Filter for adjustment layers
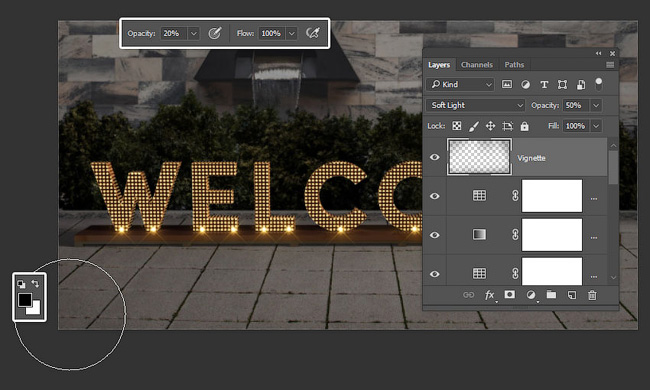The width and height of the screenshot is (650, 390). [525, 85]
